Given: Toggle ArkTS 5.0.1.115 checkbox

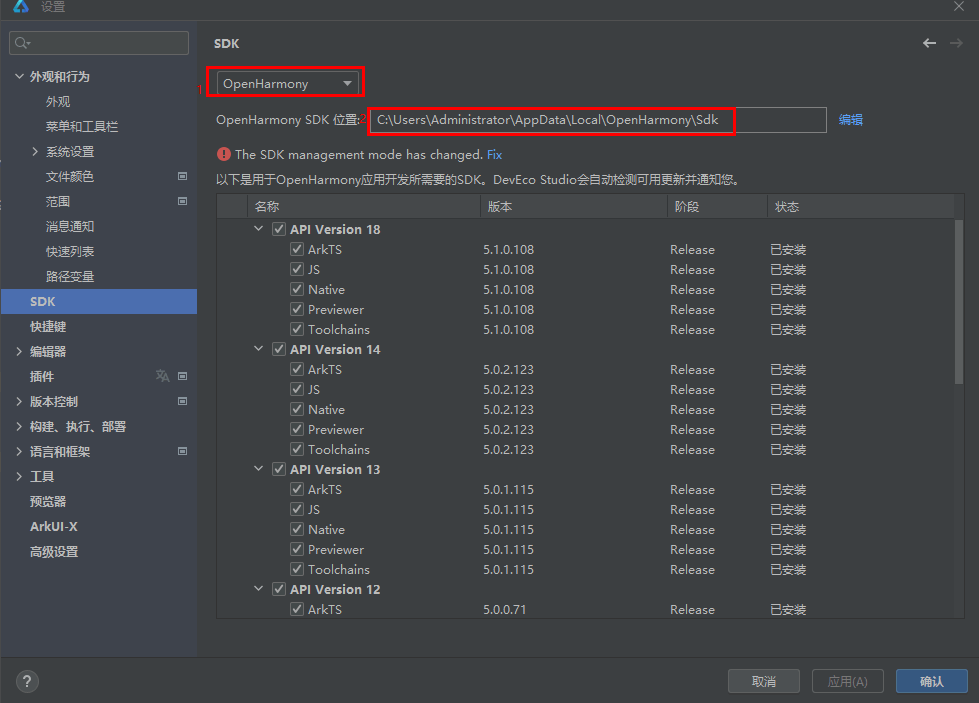Looking at the screenshot, I should (x=297, y=489).
